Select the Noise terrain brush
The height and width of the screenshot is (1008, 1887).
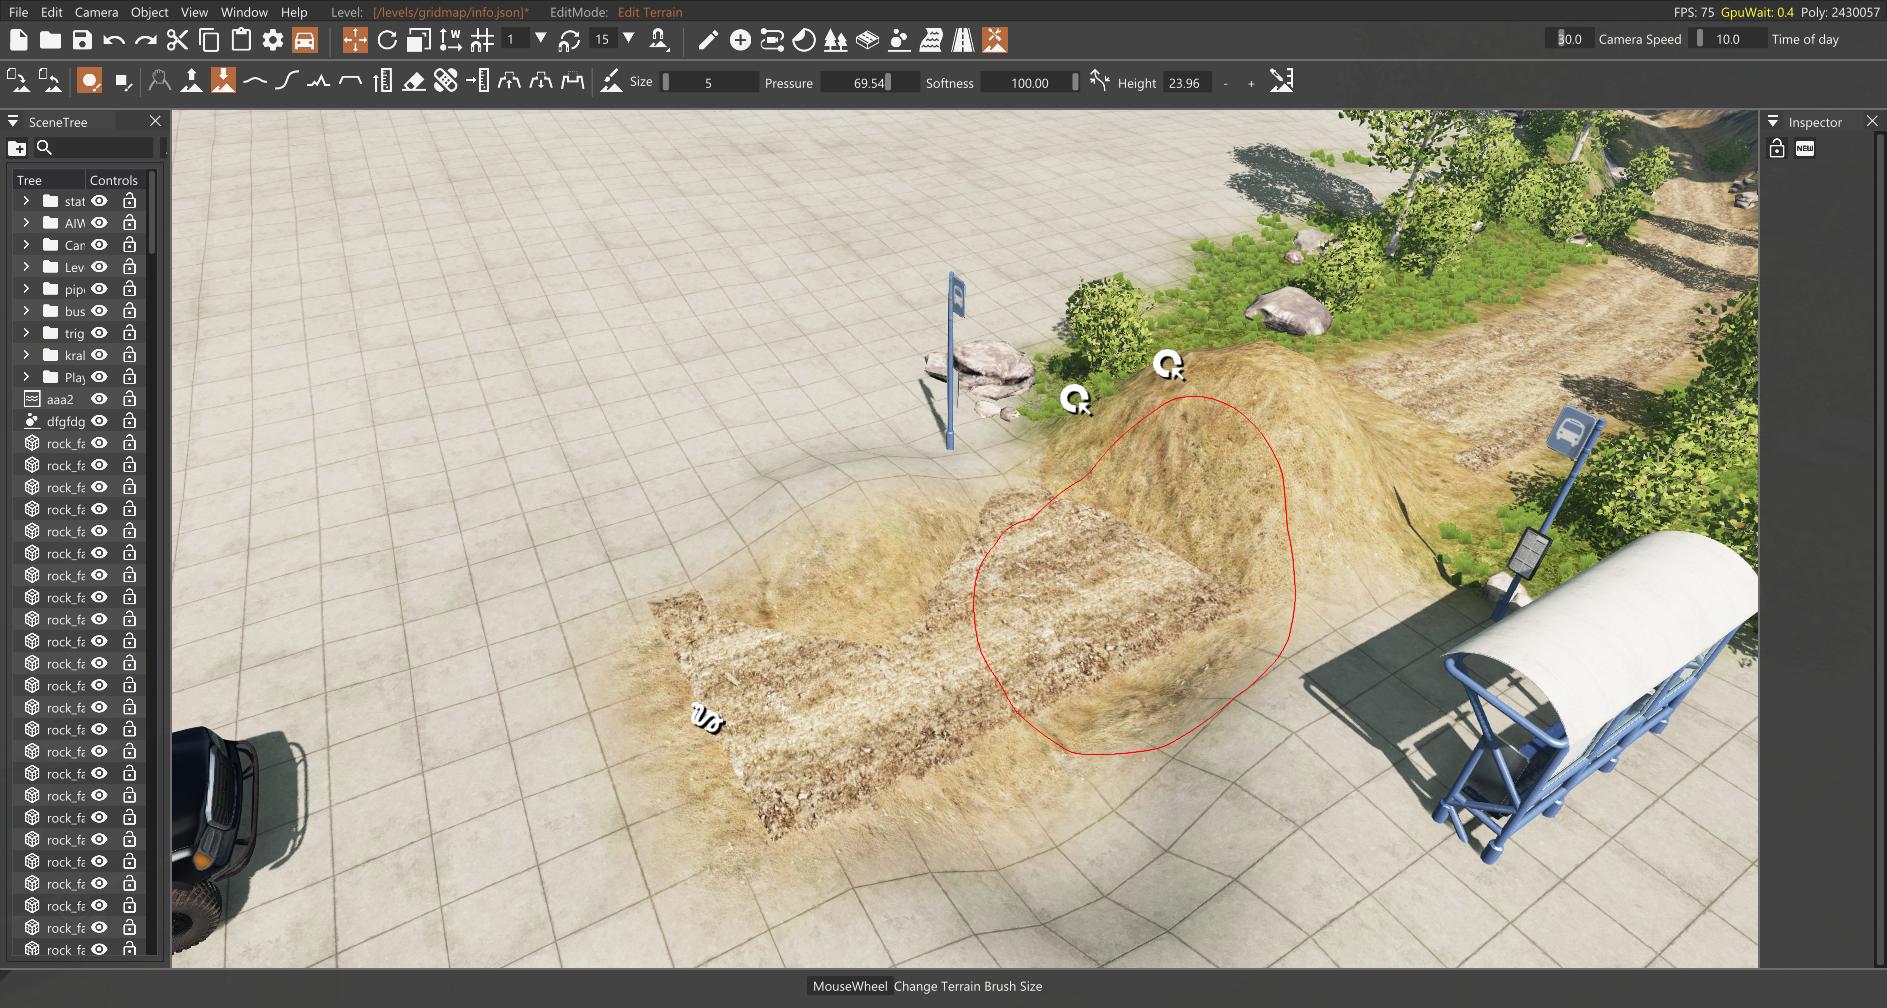[318, 81]
